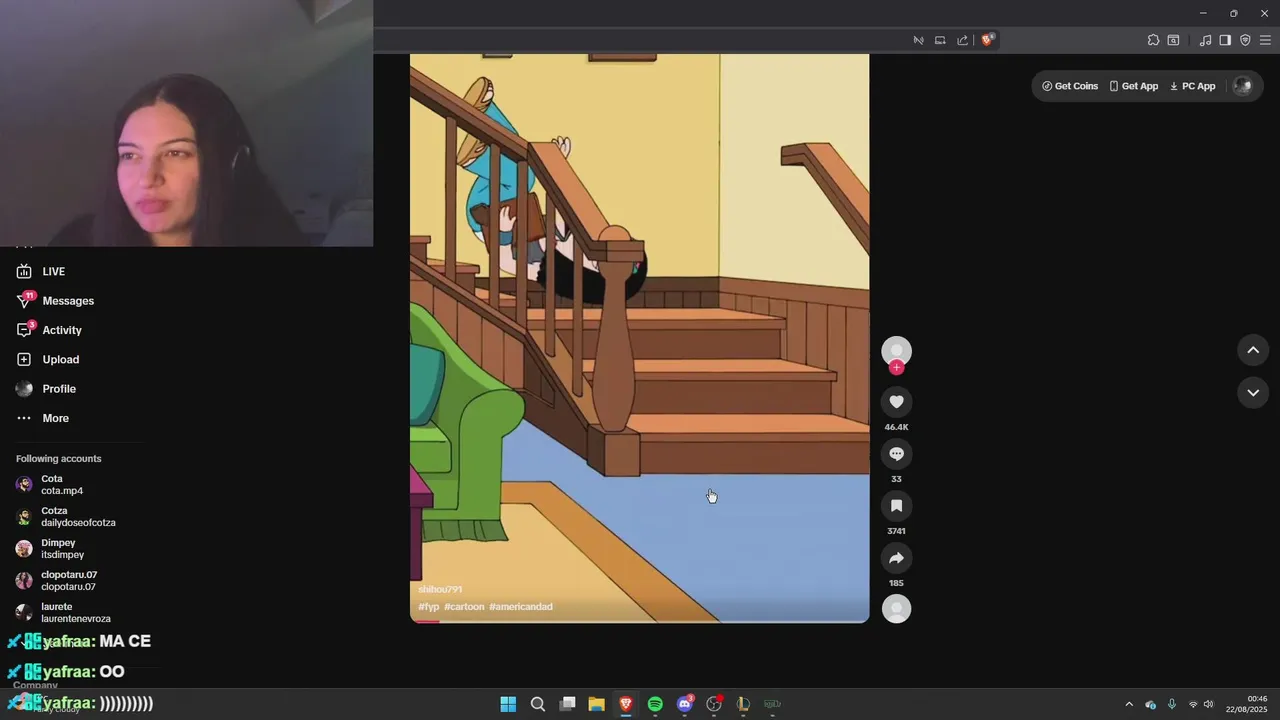Toggle Brave sidebar panel icon

[x=1225, y=40]
